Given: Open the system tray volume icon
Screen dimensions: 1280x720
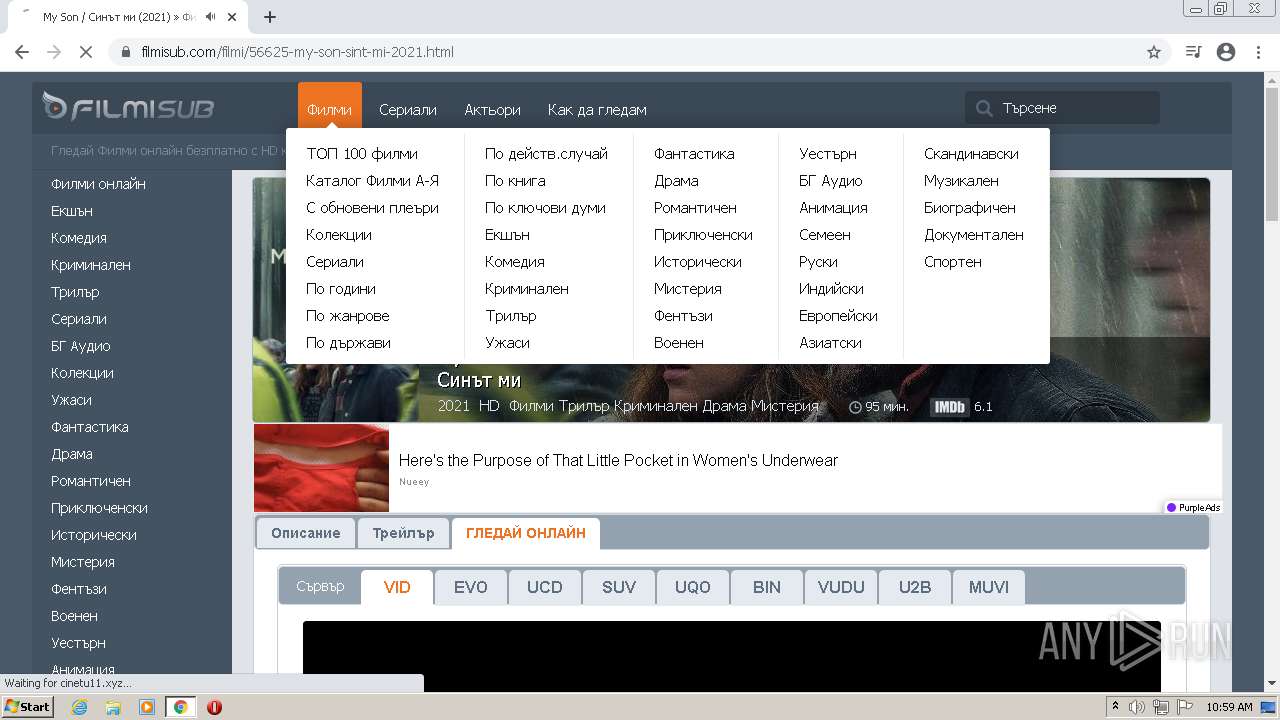Looking at the screenshot, I should point(1138,707).
